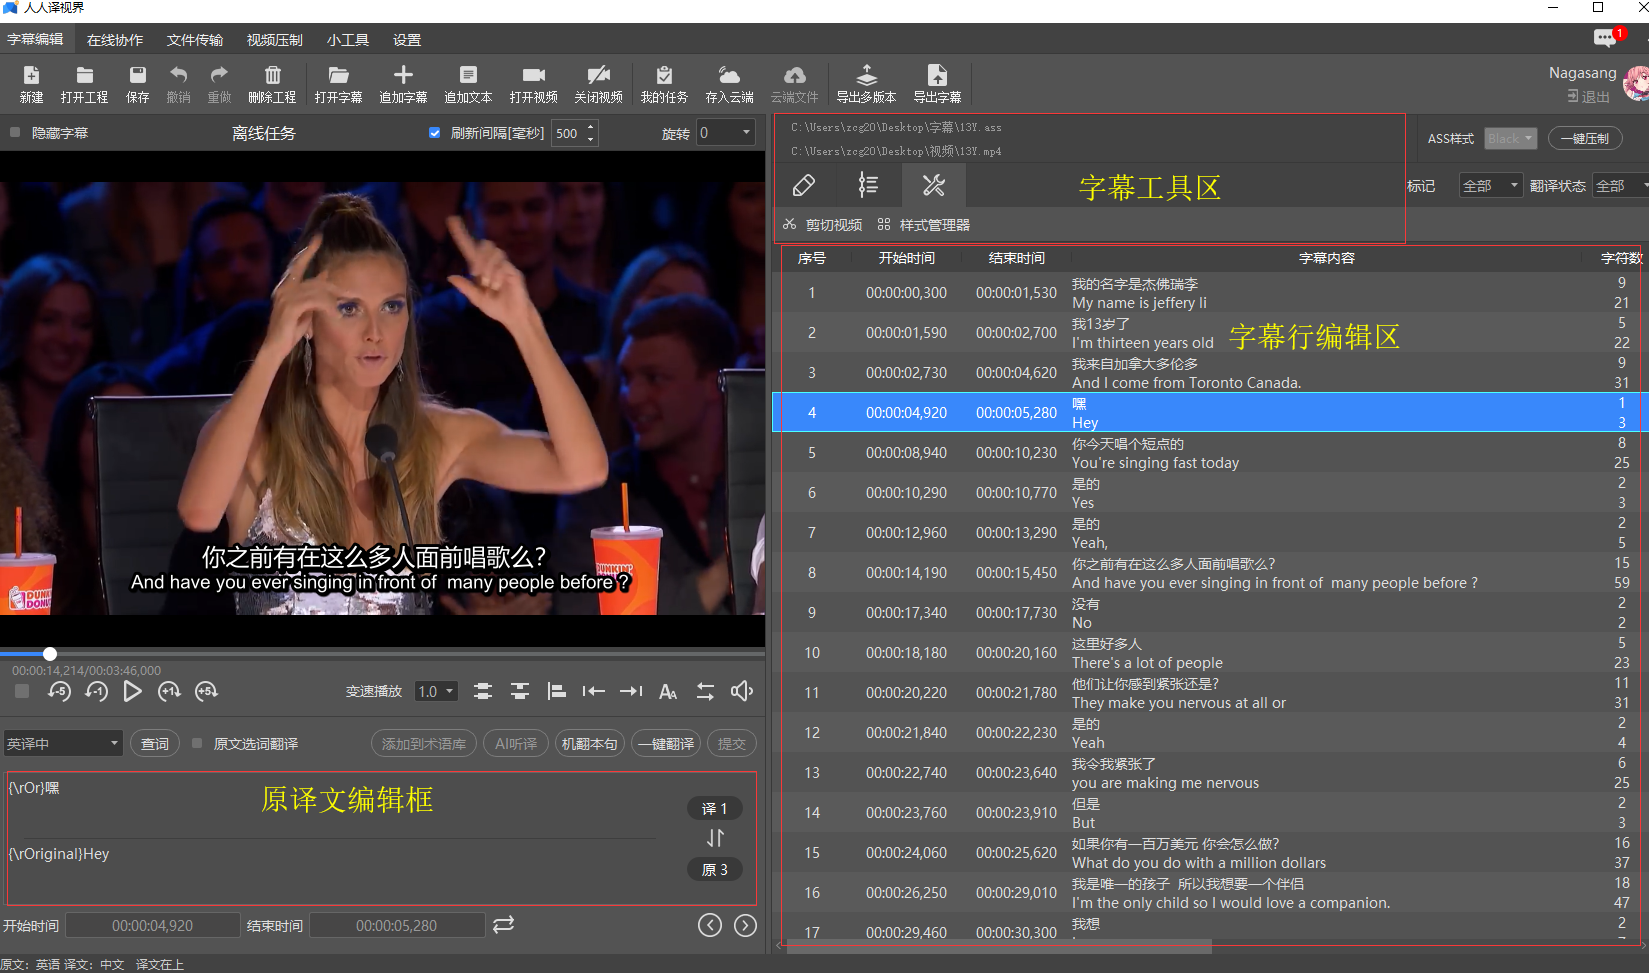Go to previous subtitle line arrow

tap(710, 925)
